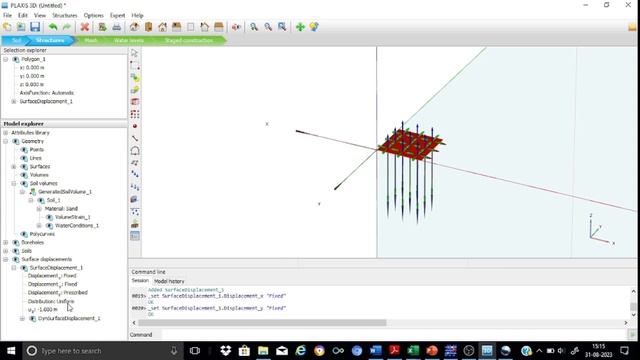Click the Zoom out magnifier icon
The width and height of the screenshot is (640, 360).
(x=268, y=27)
